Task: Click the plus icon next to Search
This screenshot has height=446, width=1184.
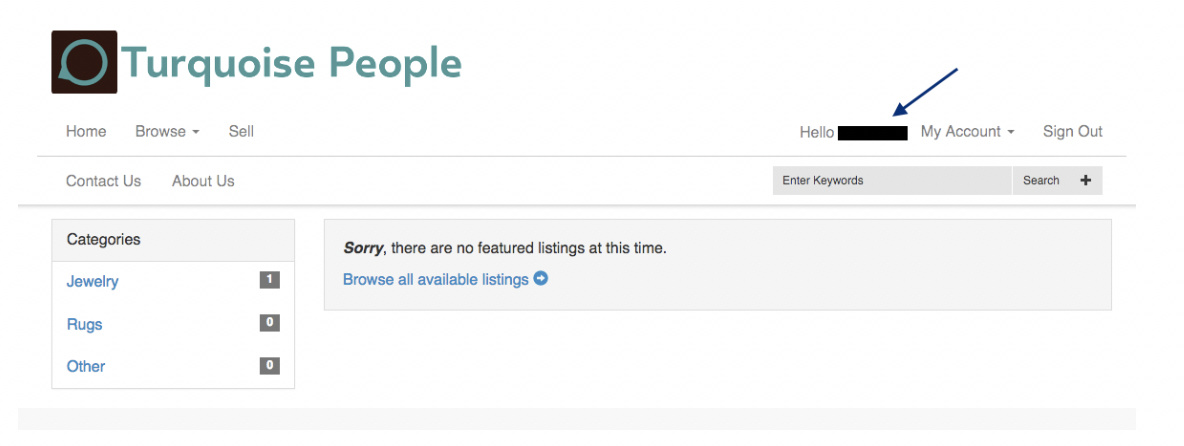Action: (1086, 180)
